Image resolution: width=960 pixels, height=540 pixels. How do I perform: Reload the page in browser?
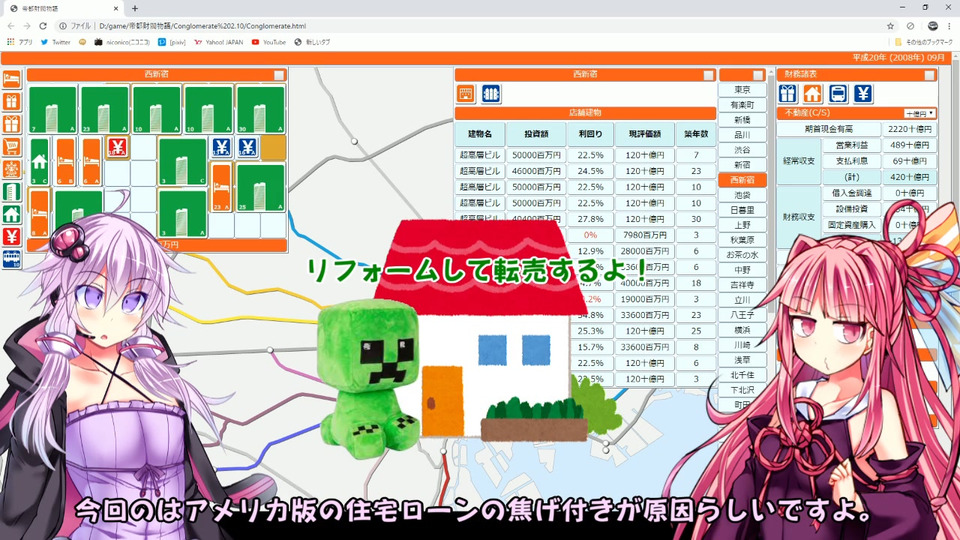43,26
